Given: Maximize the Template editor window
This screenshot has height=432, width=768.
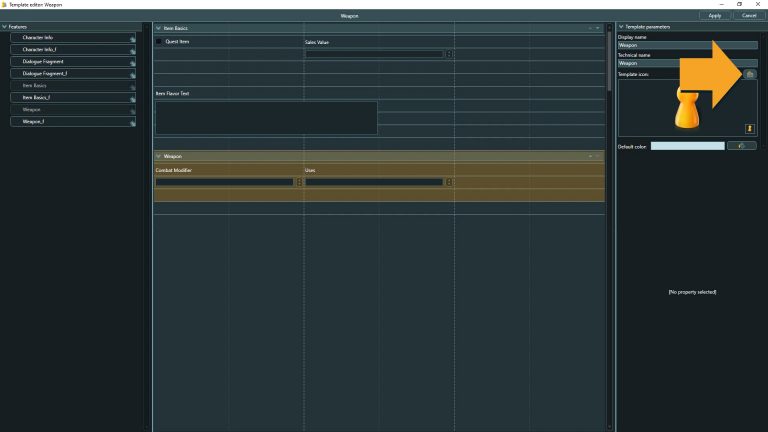Looking at the screenshot, I should 739,4.
